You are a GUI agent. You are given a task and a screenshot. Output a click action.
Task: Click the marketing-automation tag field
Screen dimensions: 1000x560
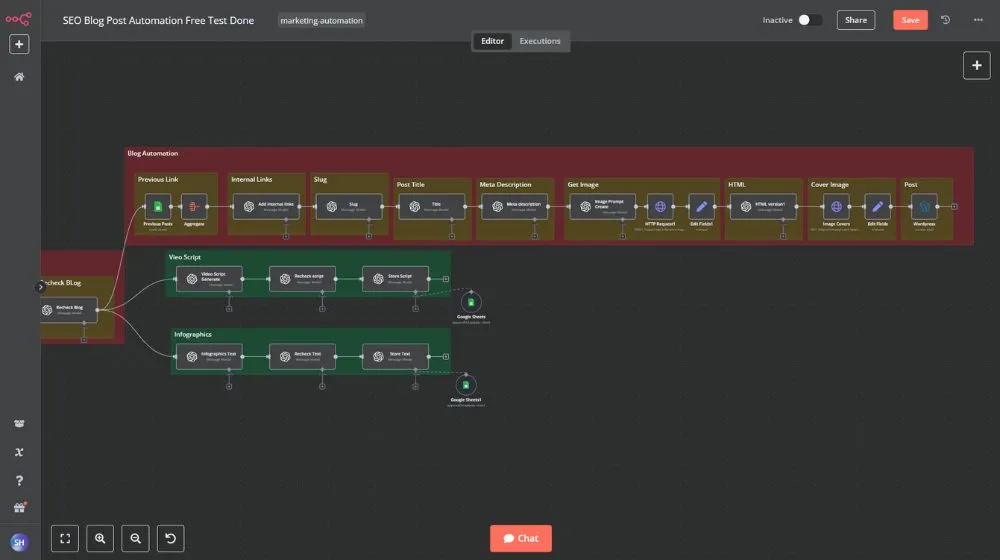[x=321, y=20]
